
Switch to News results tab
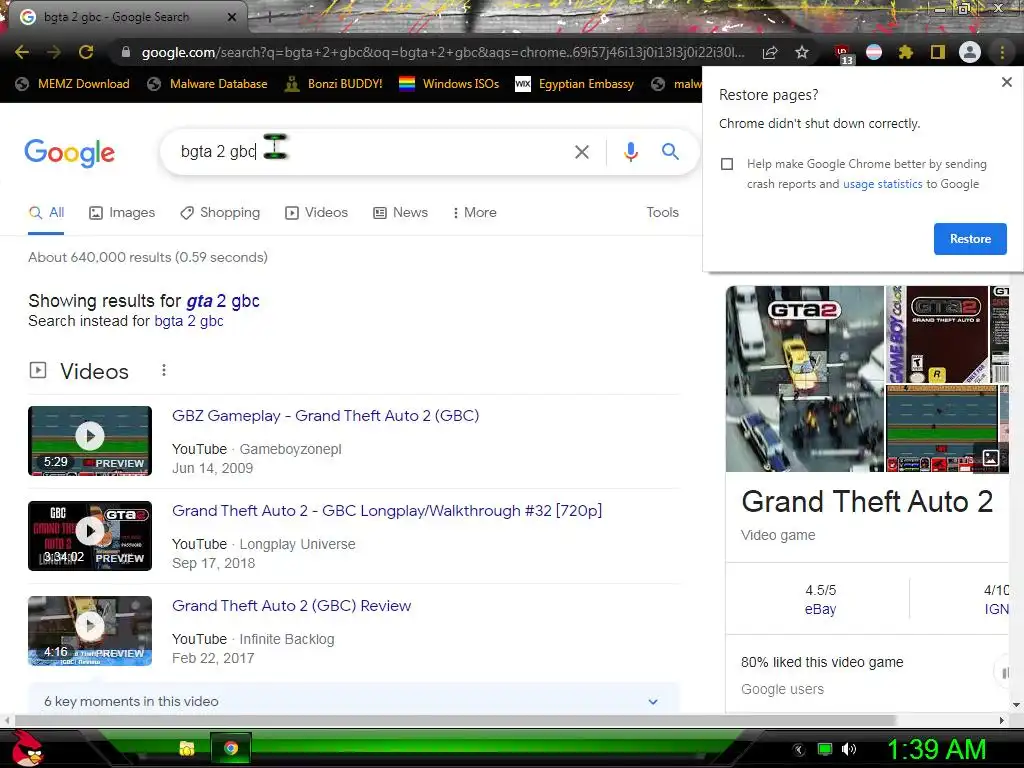(x=400, y=212)
